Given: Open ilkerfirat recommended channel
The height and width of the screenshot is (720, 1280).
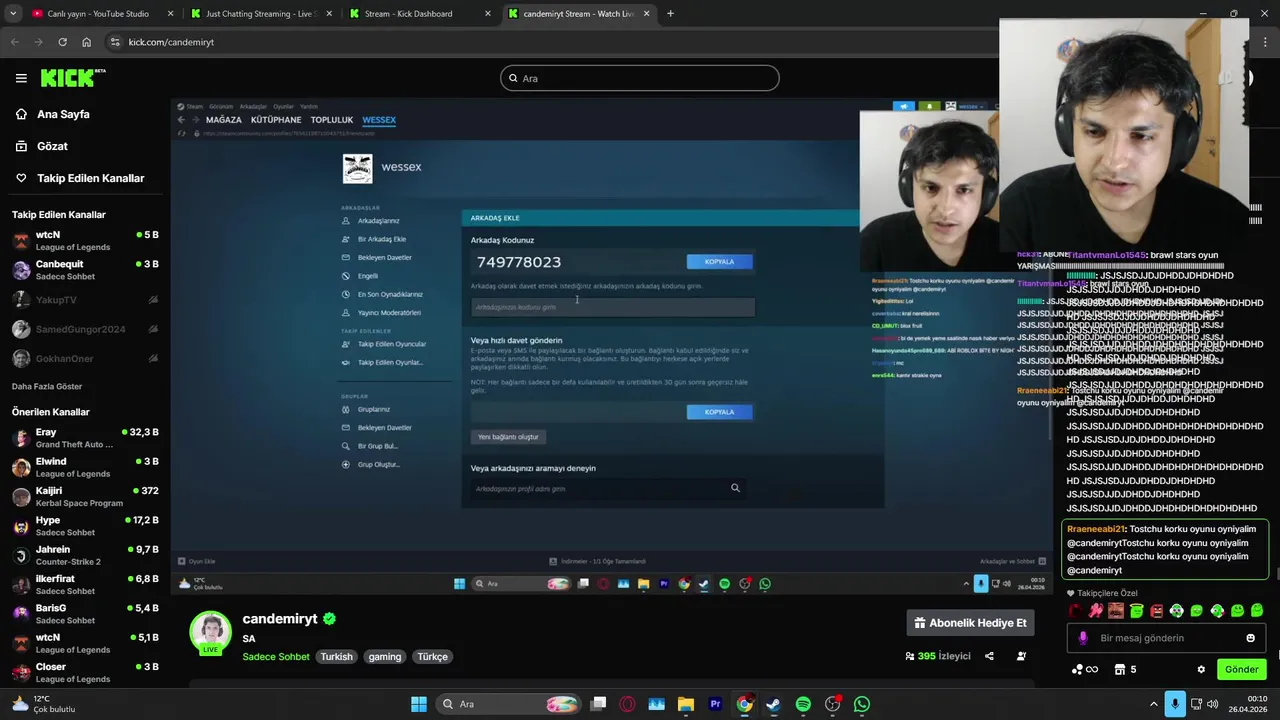Looking at the screenshot, I should [x=85, y=585].
